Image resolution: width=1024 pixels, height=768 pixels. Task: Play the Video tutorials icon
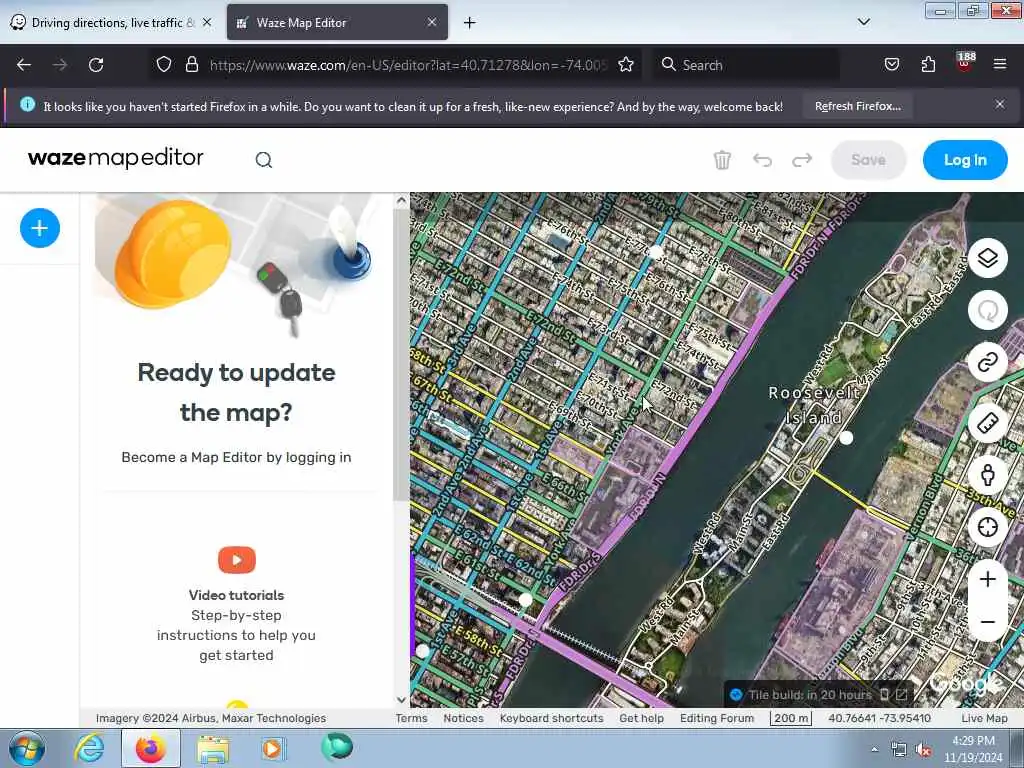click(236, 560)
